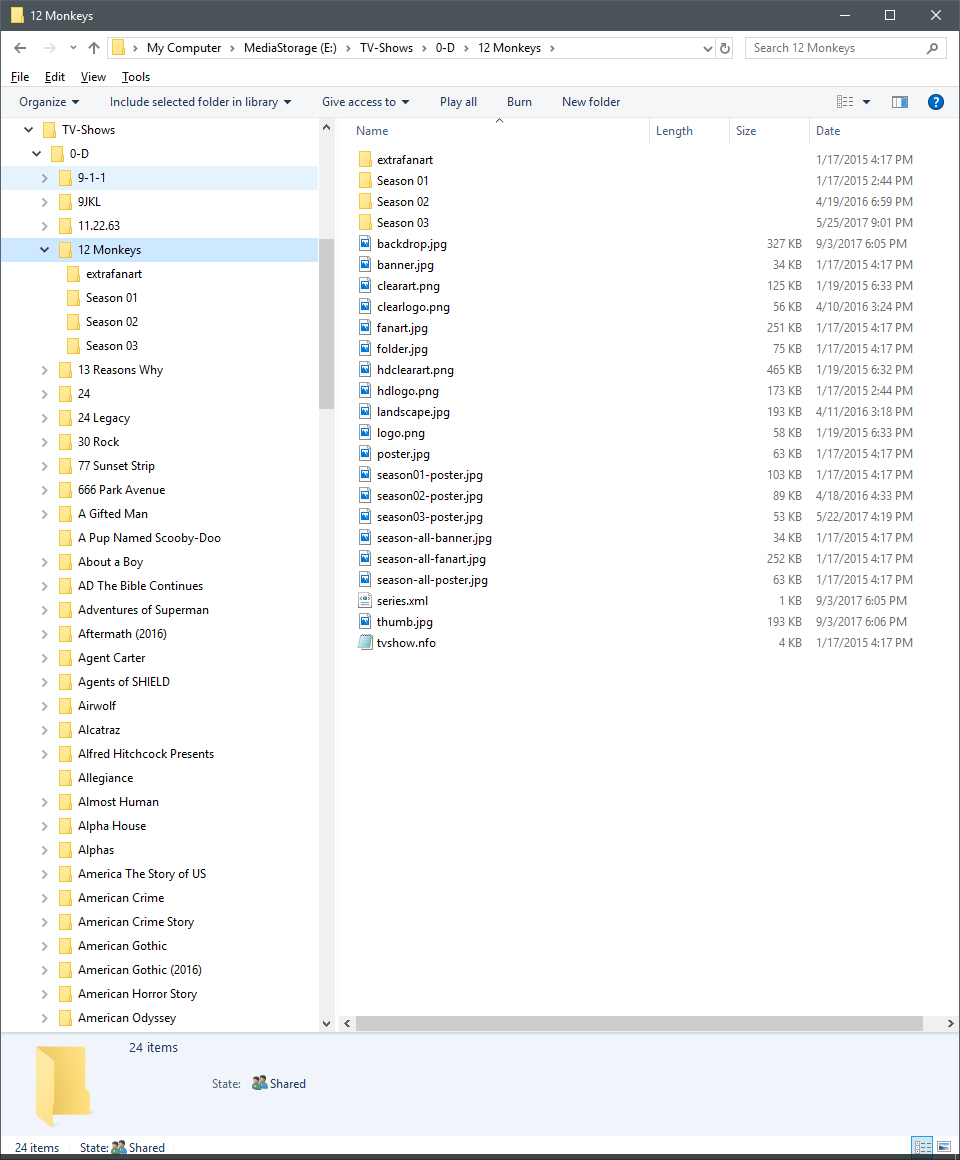This screenshot has width=960, height=1160.
Task: Select the Alcatraz folder in tree
Action: point(99,730)
